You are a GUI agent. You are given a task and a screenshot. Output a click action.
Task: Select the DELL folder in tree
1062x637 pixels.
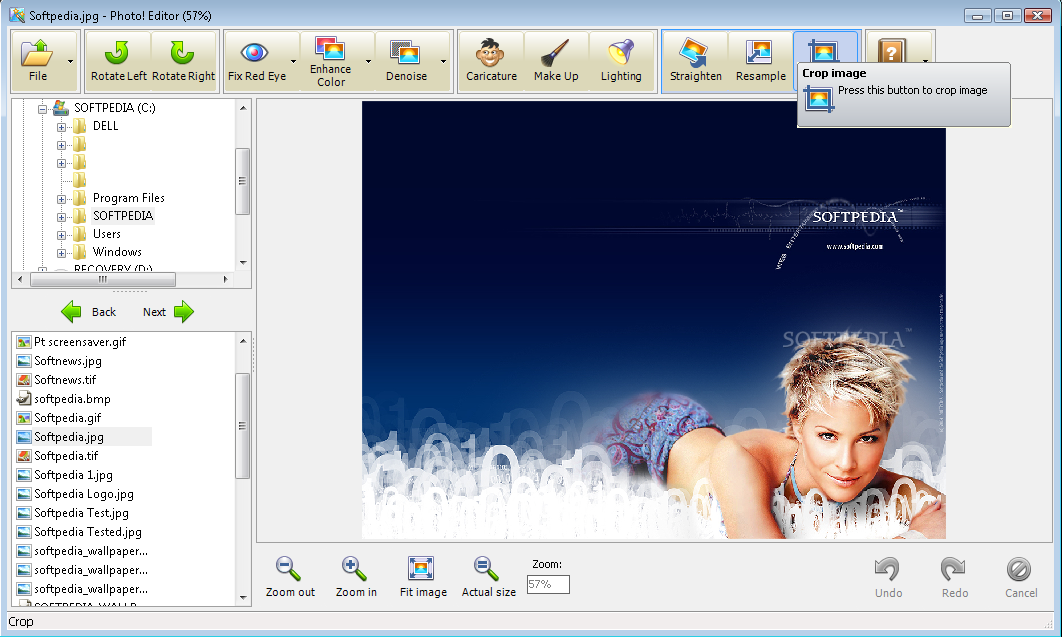click(x=105, y=126)
